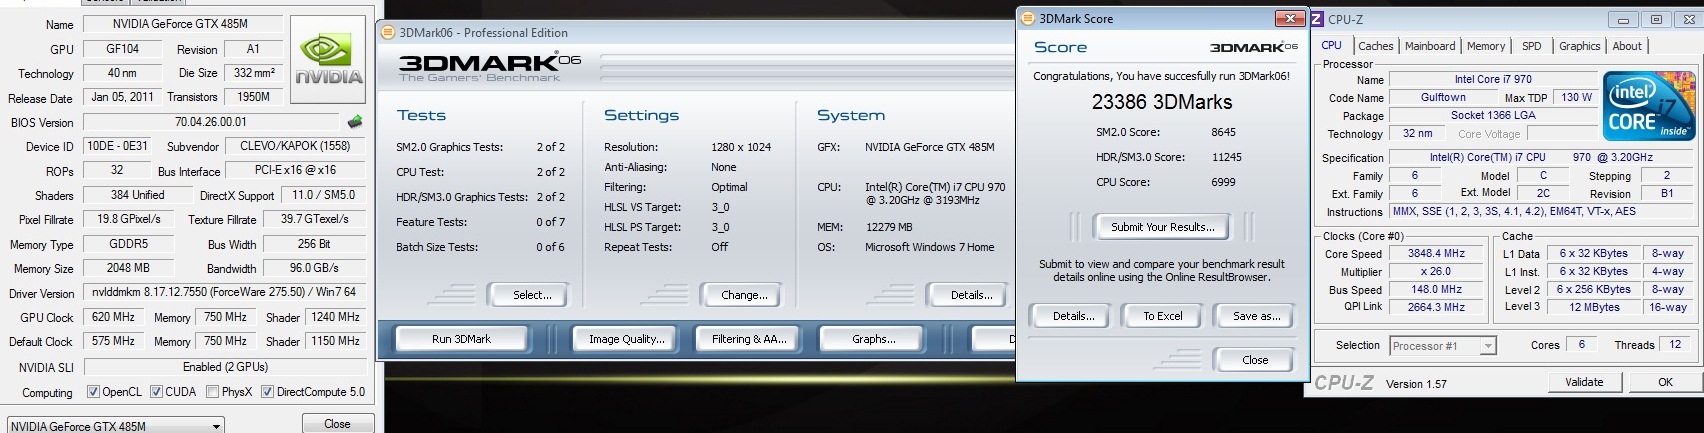Click the Code Name value Gulftown
Screen dimensions: 1704x433
click(1443, 97)
